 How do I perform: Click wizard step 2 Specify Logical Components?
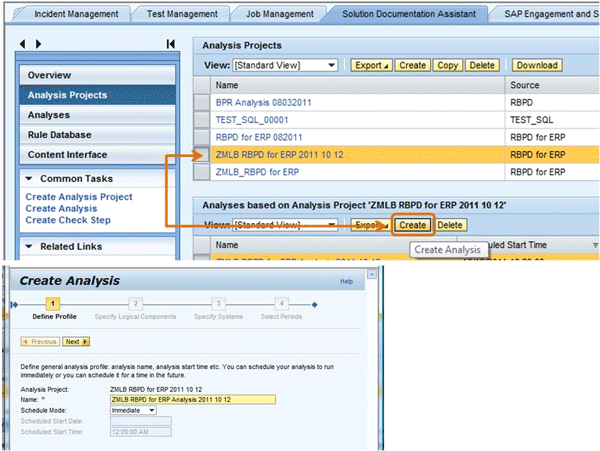point(136,303)
